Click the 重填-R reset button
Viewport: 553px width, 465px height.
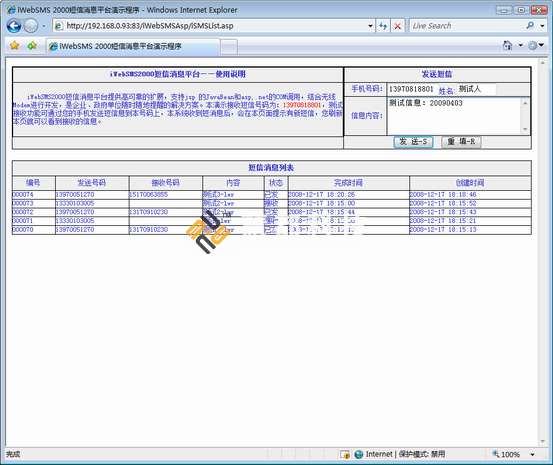pos(461,142)
